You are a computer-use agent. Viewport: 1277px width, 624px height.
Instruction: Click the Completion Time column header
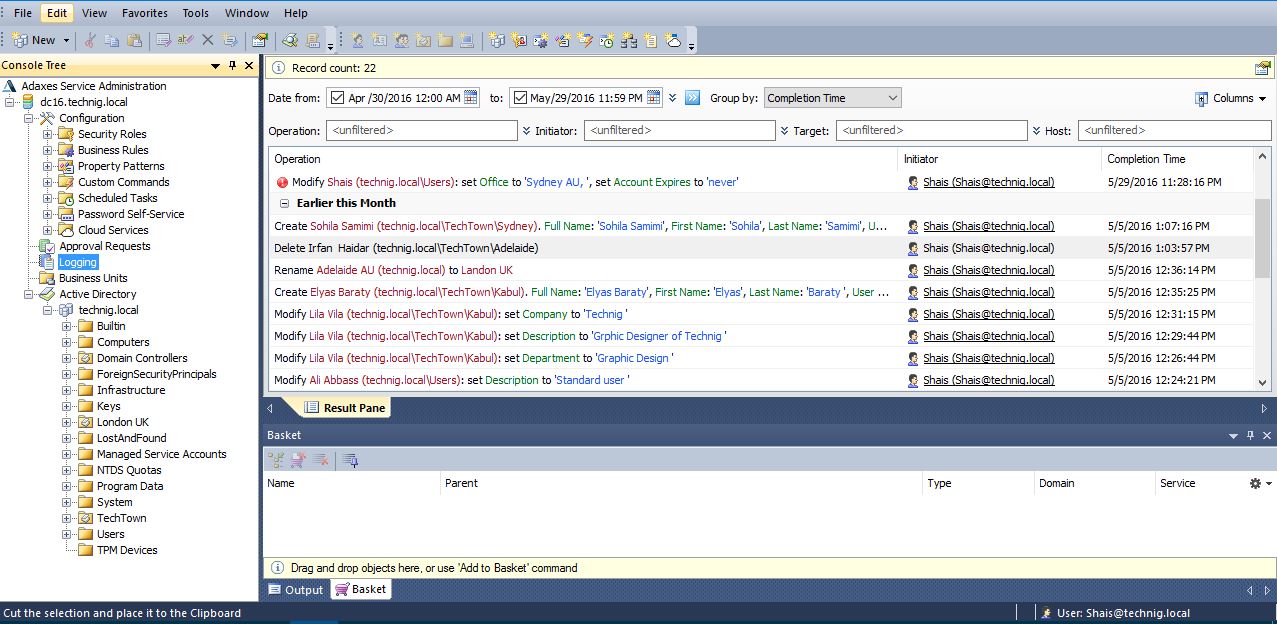pyautogui.click(x=1176, y=159)
